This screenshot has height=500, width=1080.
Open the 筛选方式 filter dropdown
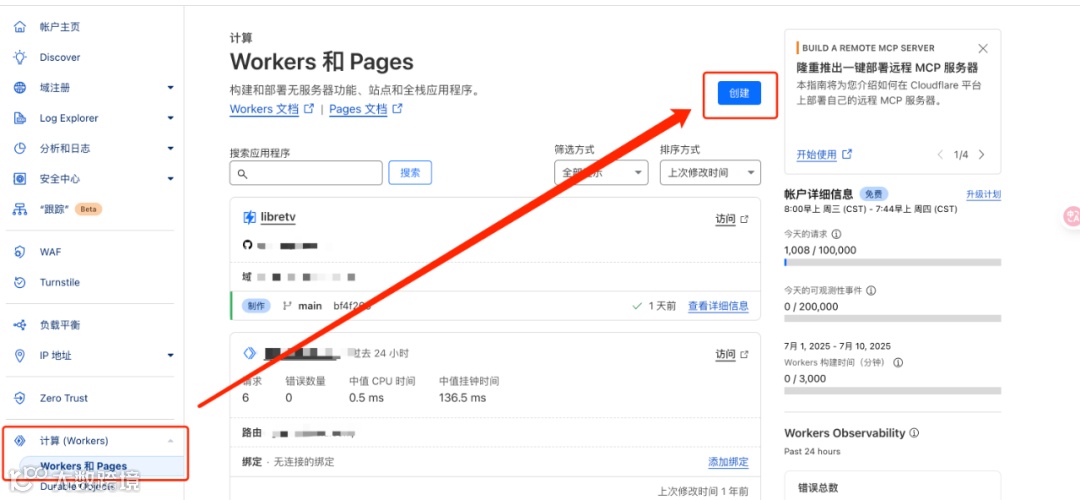601,172
